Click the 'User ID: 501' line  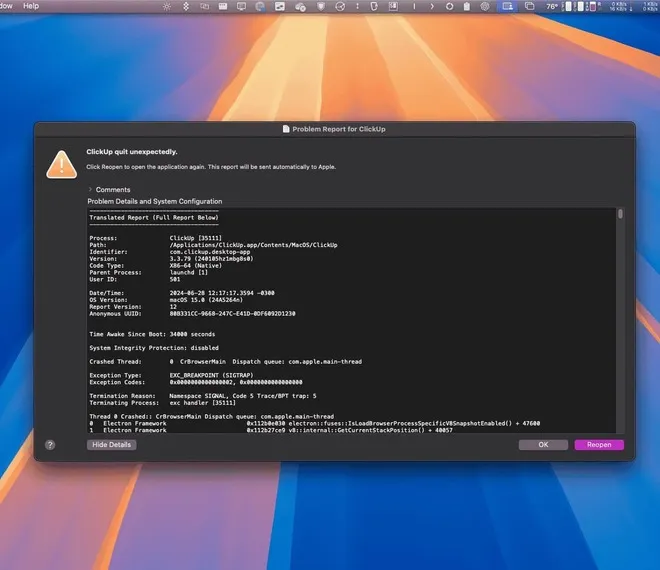(x=135, y=279)
